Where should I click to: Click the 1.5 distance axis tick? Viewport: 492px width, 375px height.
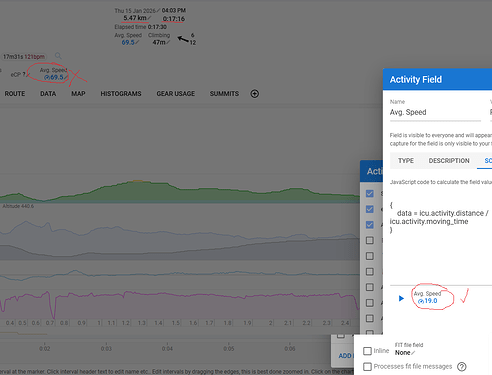click(x=176, y=323)
